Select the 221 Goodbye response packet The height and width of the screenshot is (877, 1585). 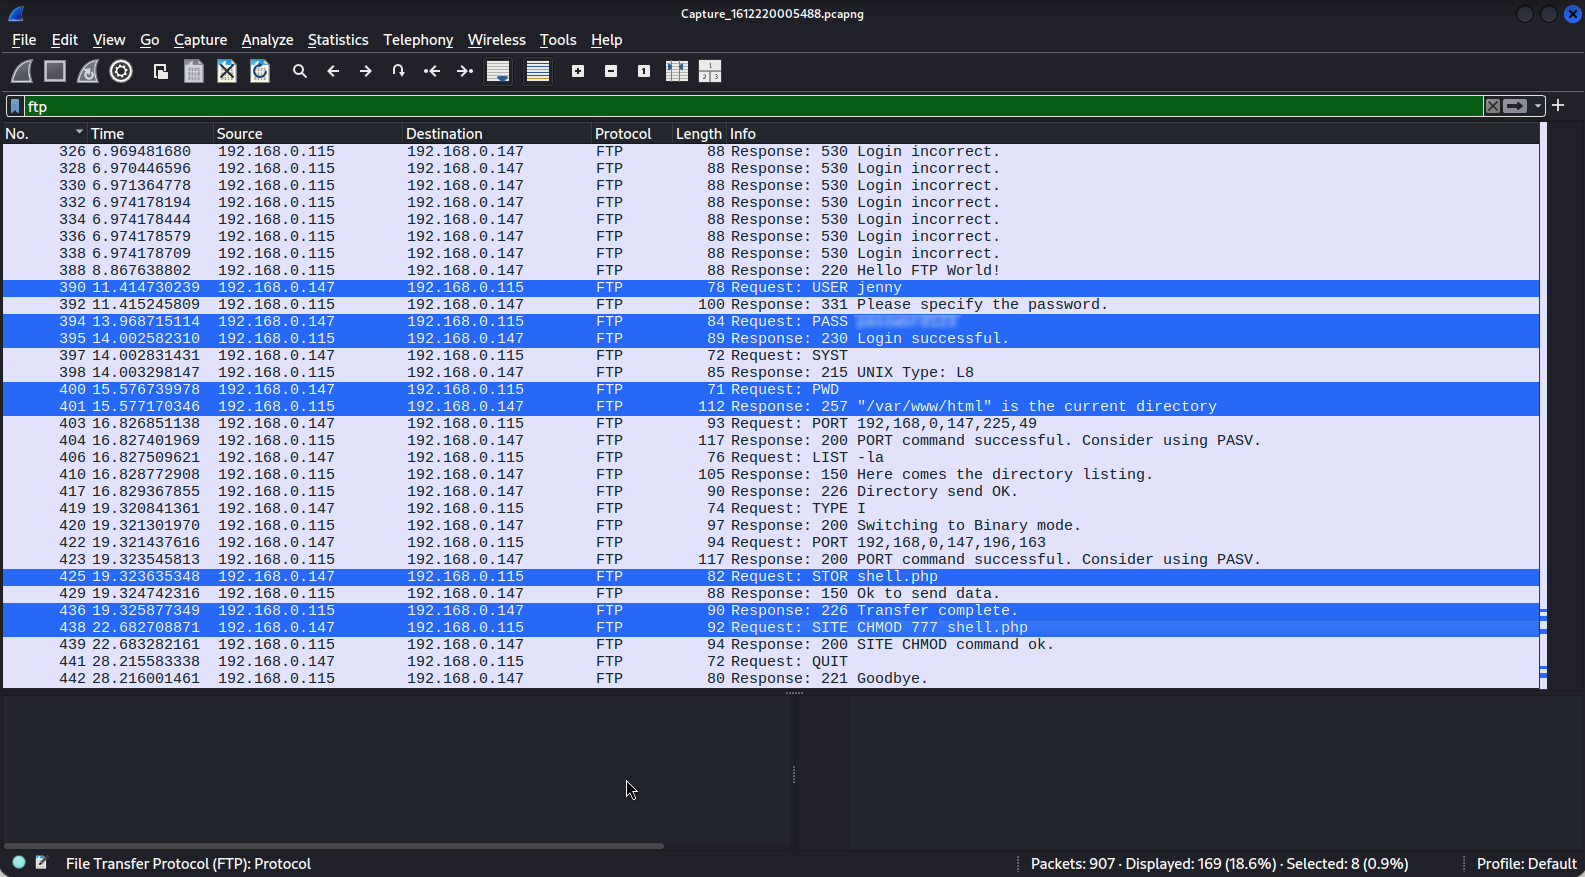pyautogui.click(x=771, y=679)
